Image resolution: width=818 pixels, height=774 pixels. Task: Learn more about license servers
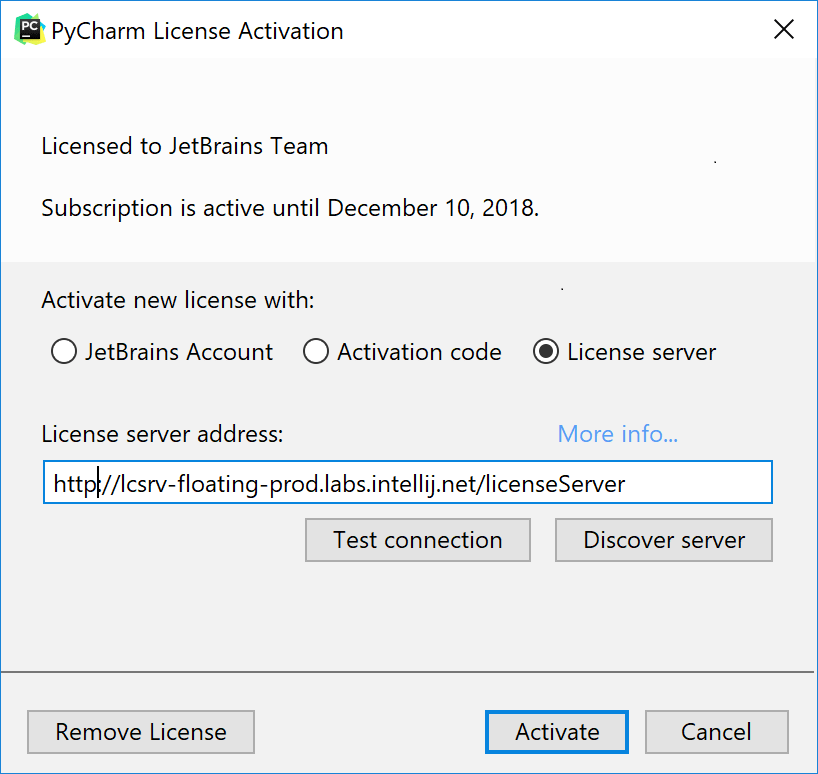coord(616,433)
